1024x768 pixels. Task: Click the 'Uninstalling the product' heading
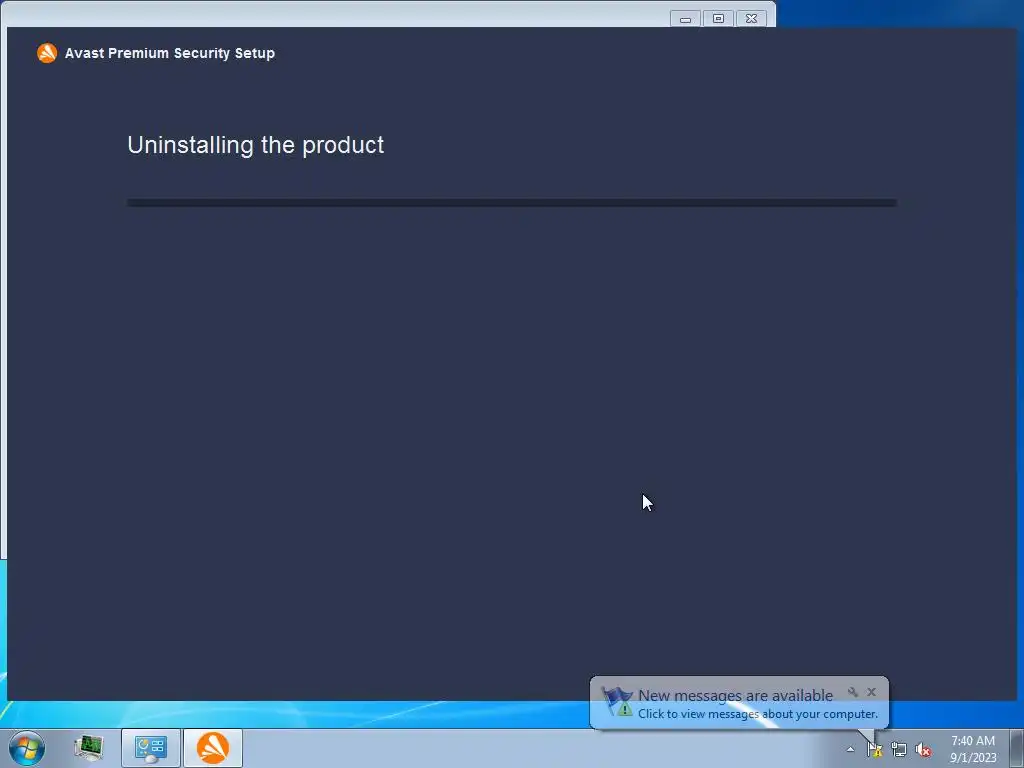[255, 145]
